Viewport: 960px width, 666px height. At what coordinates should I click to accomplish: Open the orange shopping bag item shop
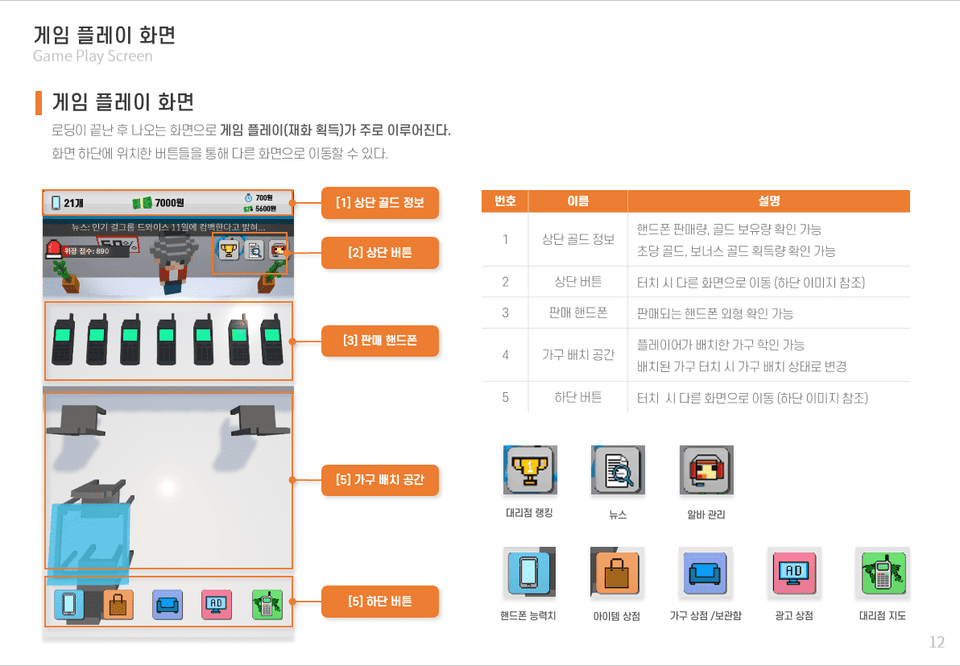[118, 604]
